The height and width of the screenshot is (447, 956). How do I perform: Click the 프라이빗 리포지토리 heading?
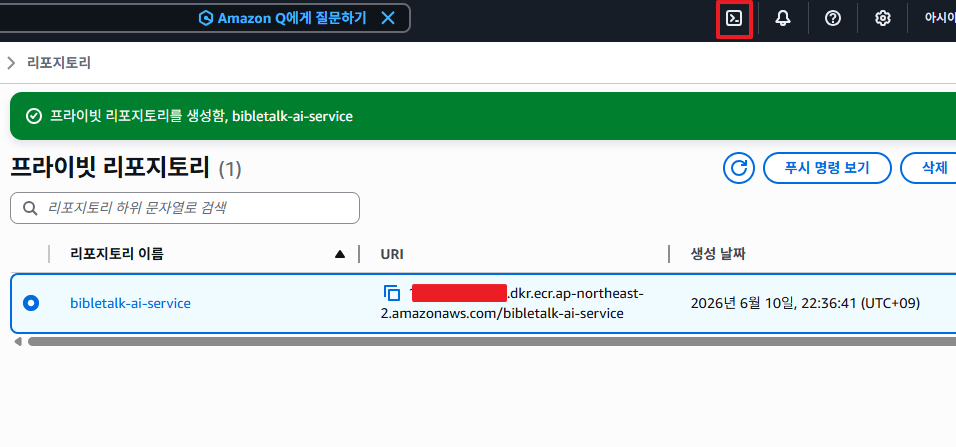(x=110, y=168)
